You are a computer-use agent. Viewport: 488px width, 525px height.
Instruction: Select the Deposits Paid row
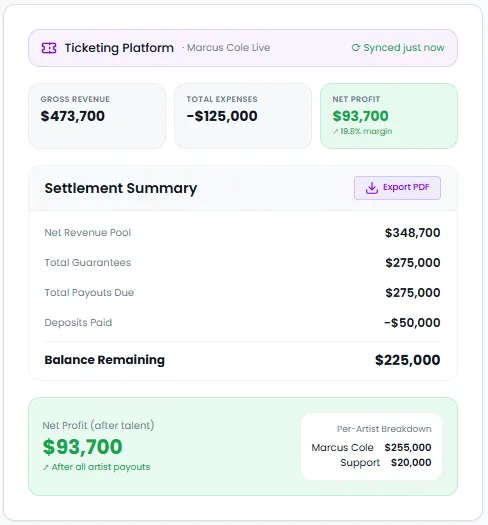click(242, 323)
